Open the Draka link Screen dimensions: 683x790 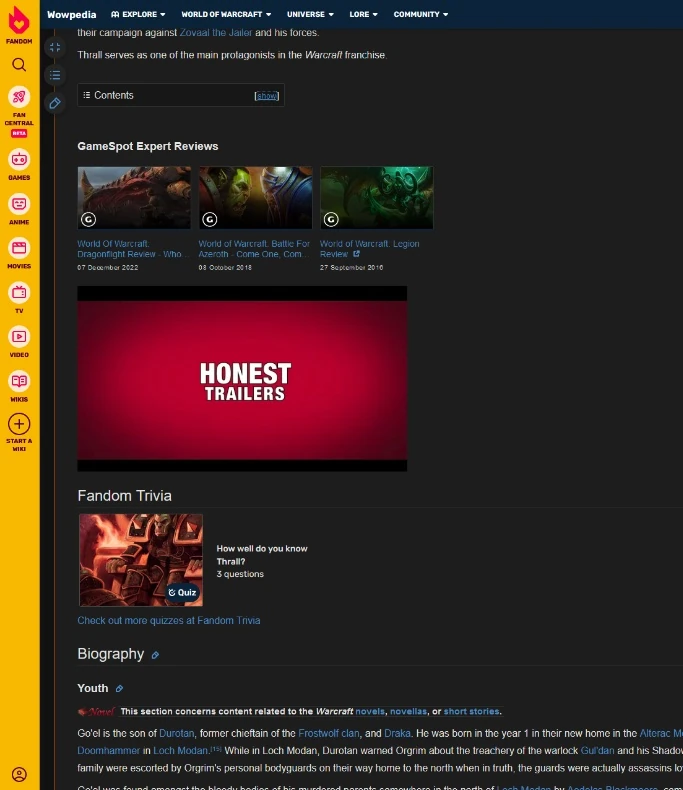point(397,733)
